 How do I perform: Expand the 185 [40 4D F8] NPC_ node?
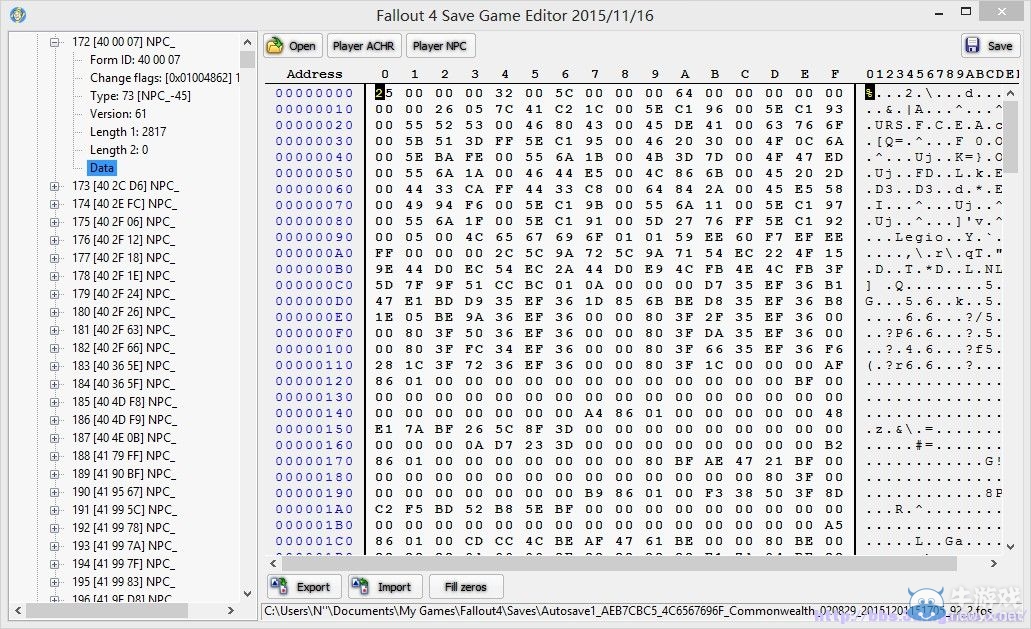point(55,402)
